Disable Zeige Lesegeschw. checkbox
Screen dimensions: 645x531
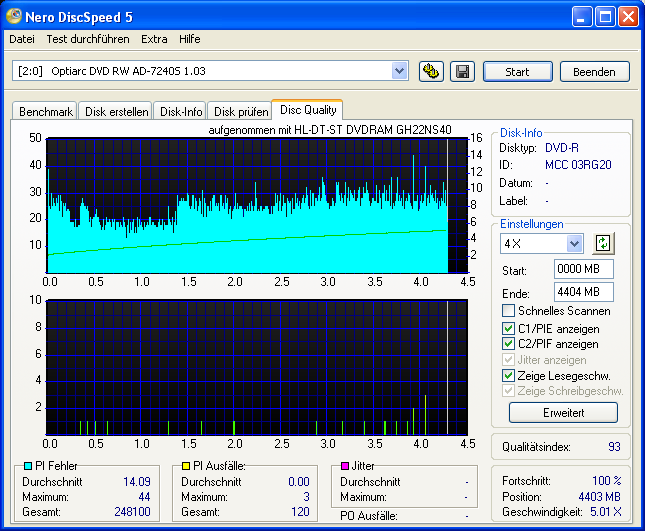(x=508, y=375)
